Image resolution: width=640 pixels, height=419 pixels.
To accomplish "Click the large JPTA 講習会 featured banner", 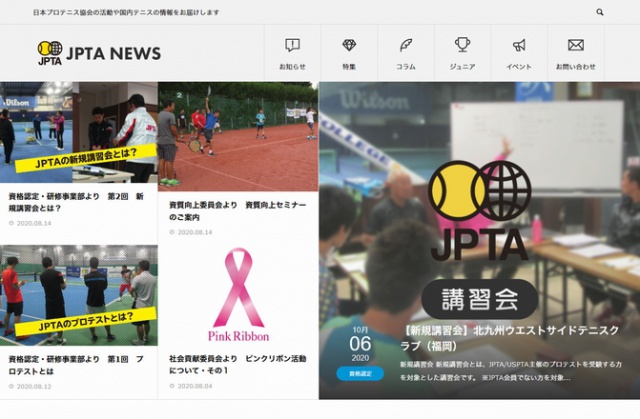I will point(480,240).
